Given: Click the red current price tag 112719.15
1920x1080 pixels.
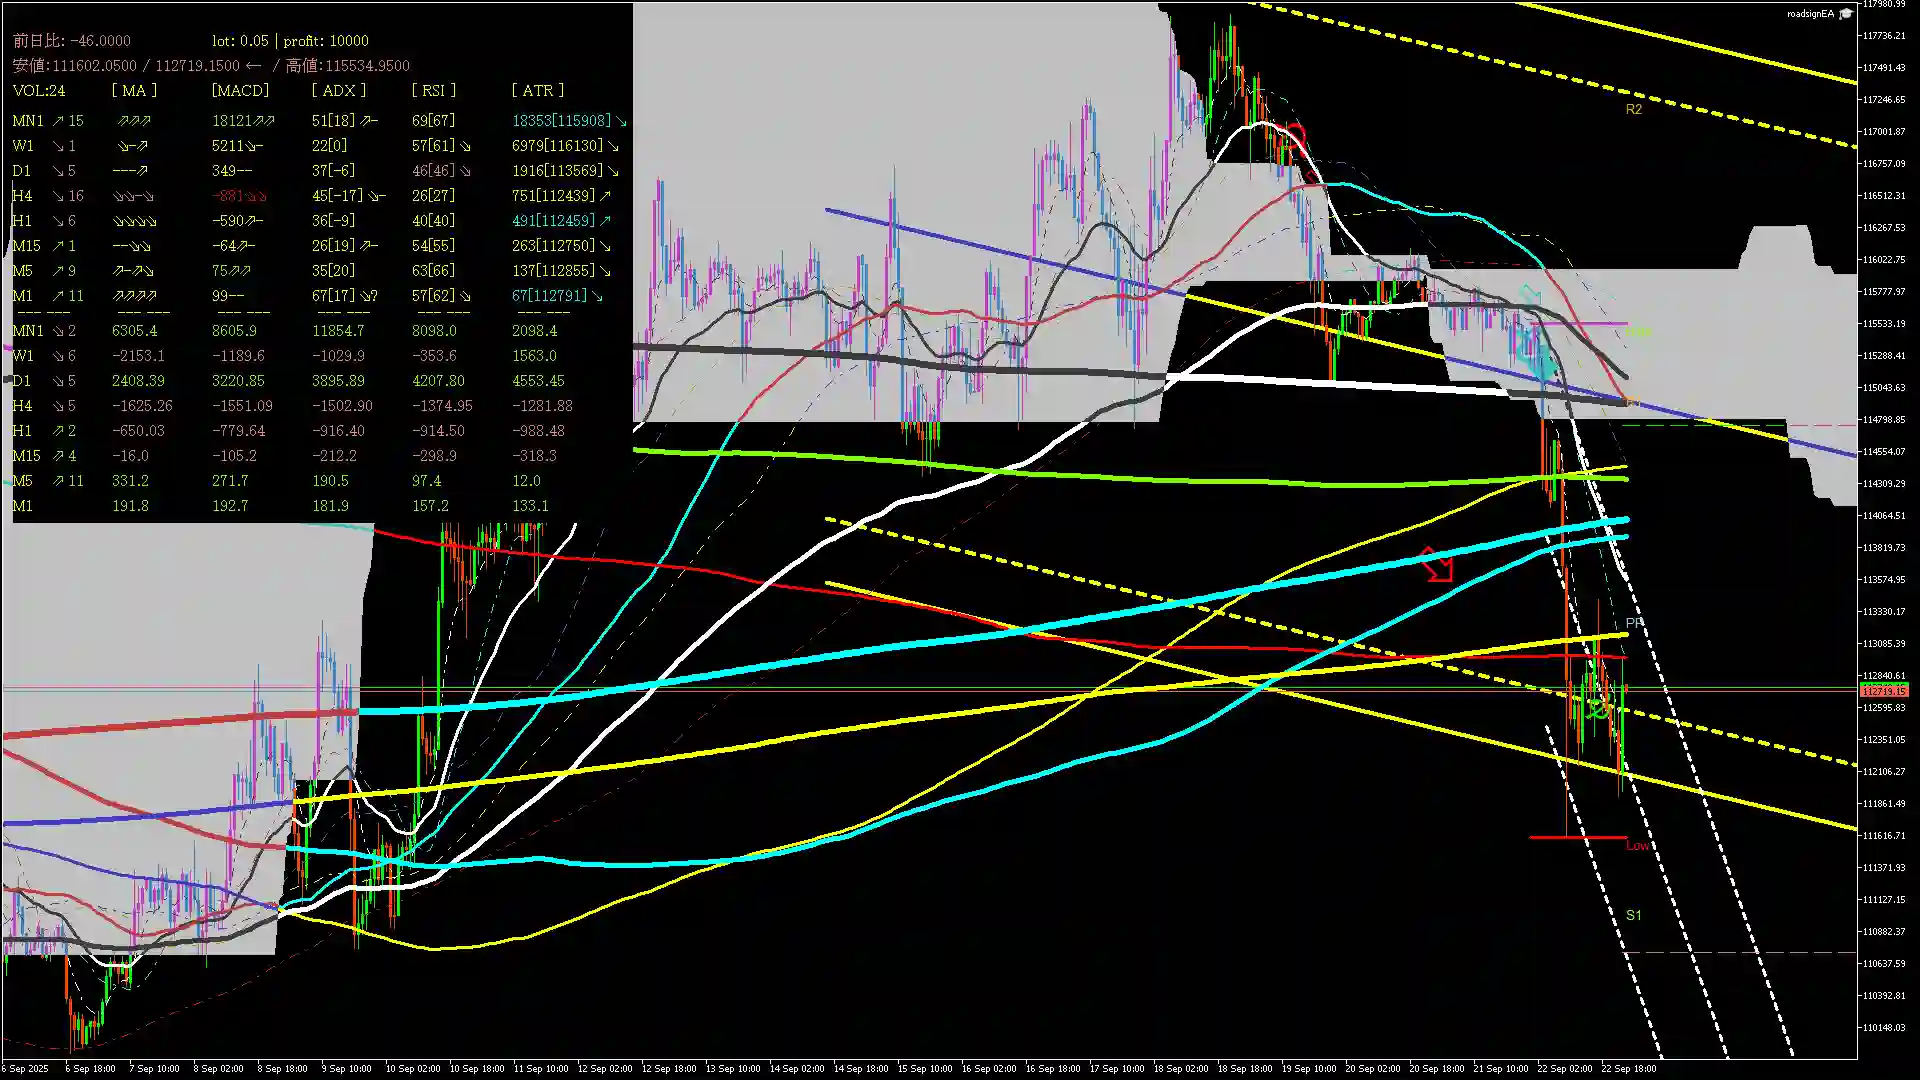Looking at the screenshot, I should pyautogui.click(x=1884, y=691).
